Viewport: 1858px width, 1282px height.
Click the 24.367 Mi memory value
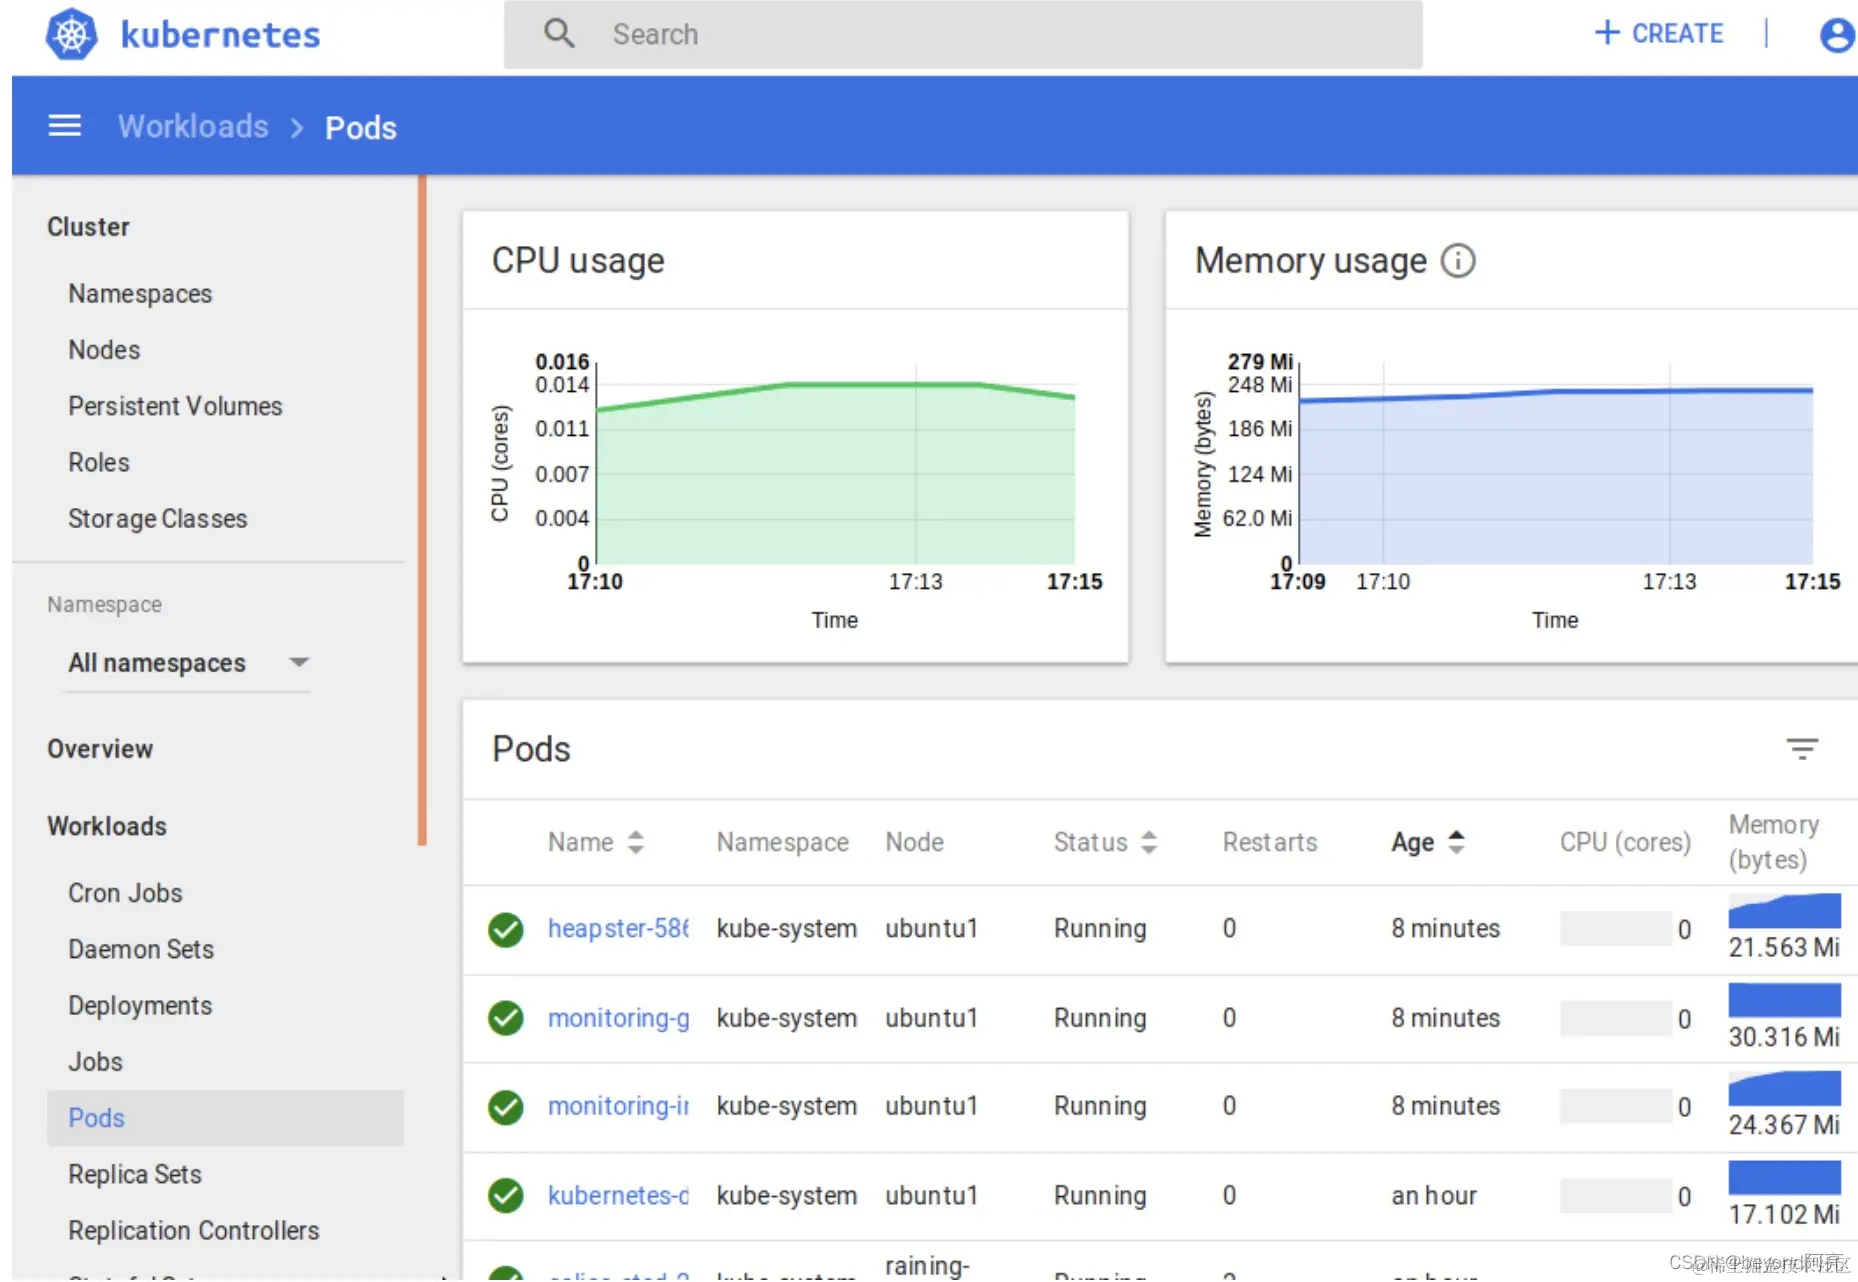(1784, 1125)
